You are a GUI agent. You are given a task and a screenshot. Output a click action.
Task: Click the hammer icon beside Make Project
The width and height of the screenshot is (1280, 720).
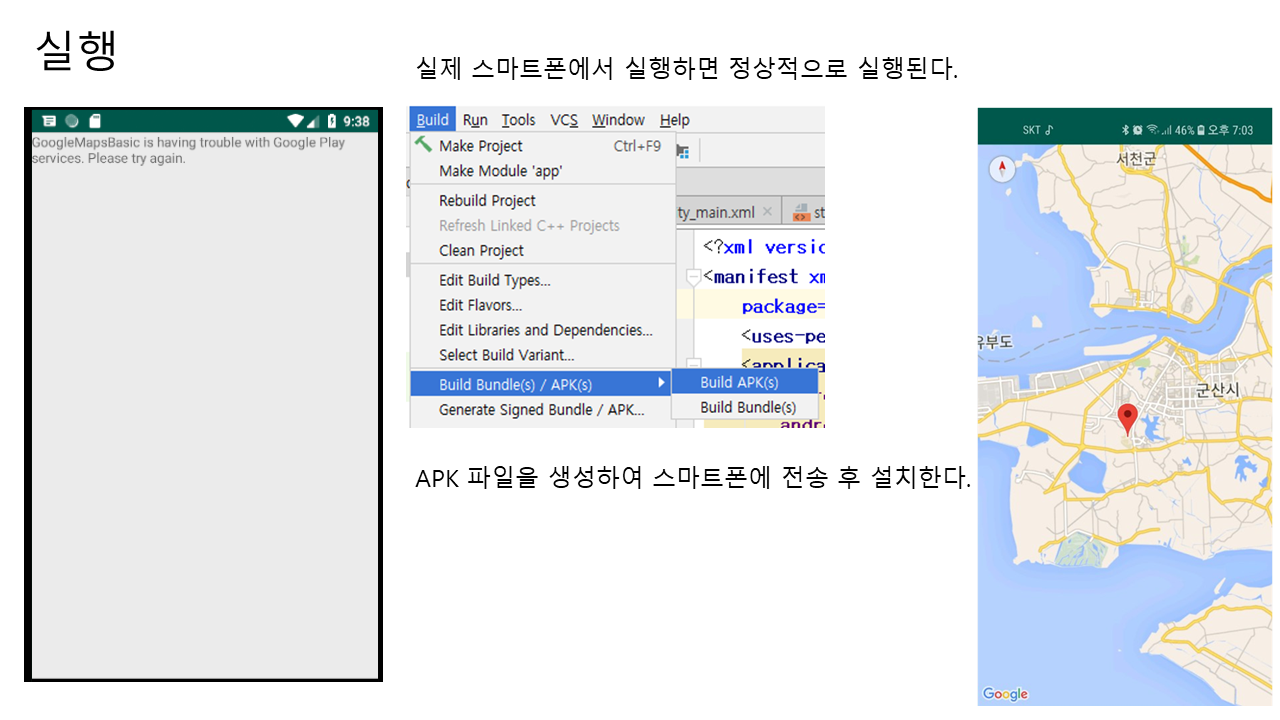coord(424,145)
